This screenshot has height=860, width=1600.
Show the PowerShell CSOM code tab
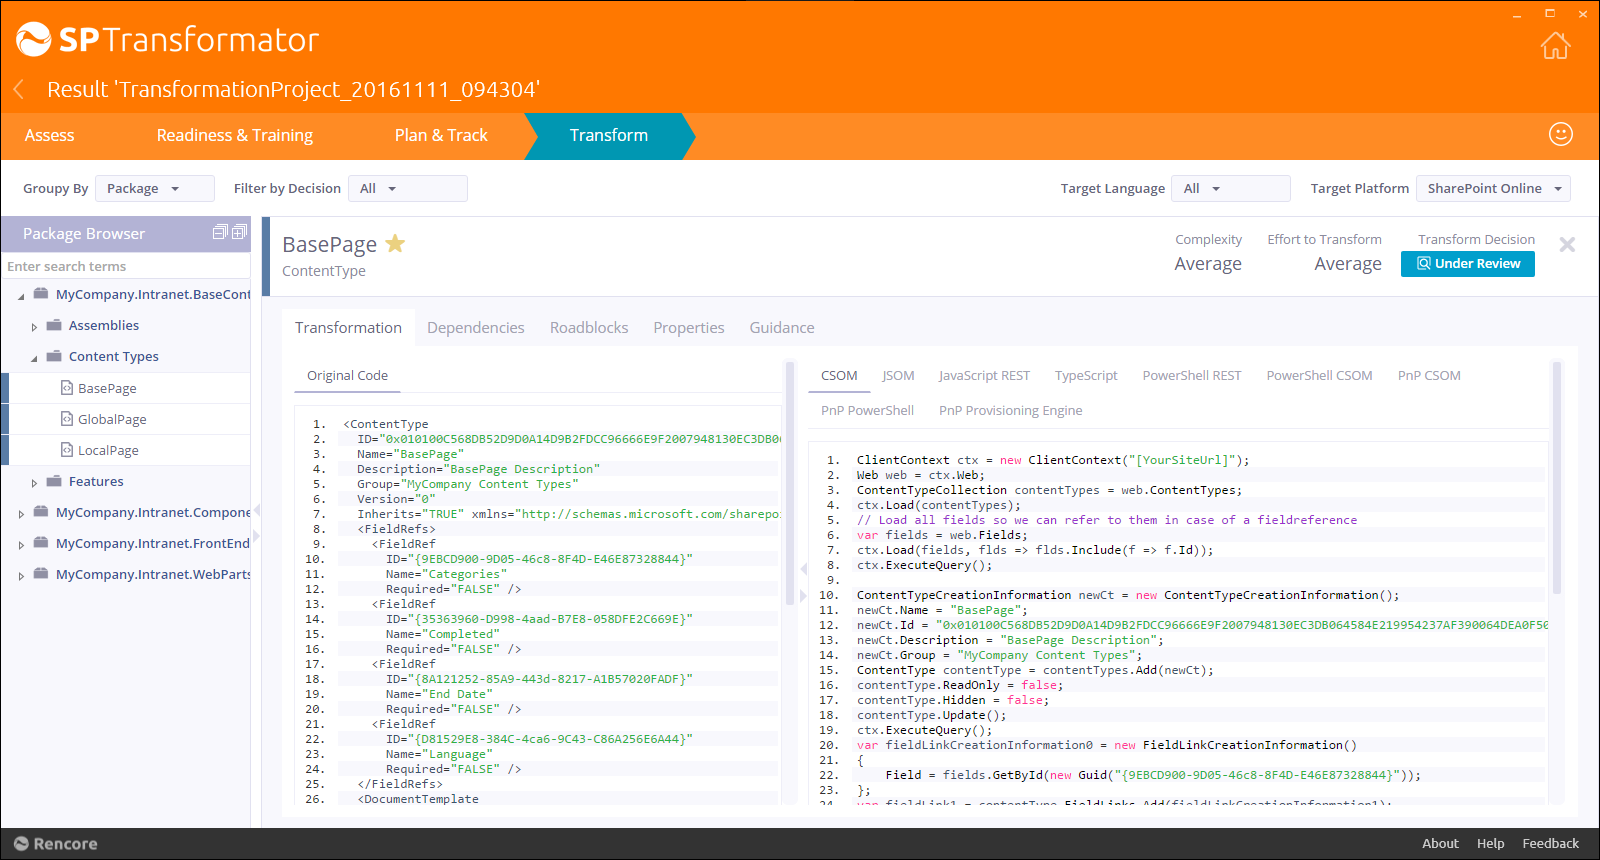[x=1319, y=376]
